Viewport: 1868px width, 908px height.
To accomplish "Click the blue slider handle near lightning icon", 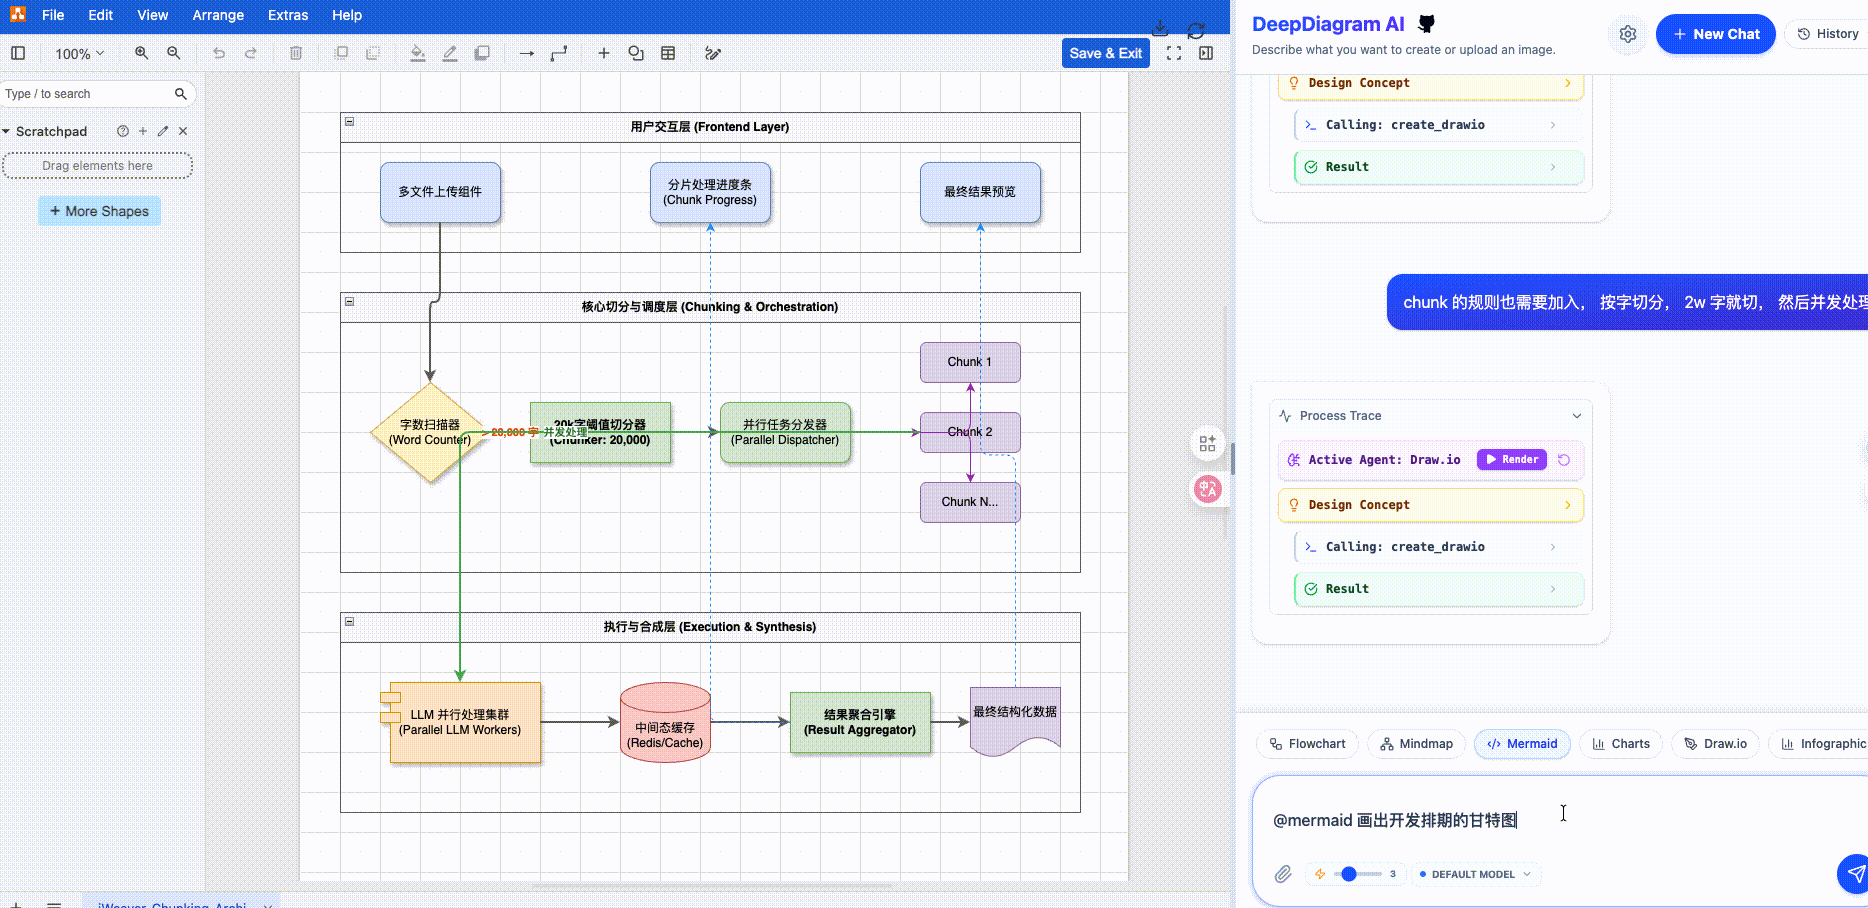I will [x=1349, y=874].
